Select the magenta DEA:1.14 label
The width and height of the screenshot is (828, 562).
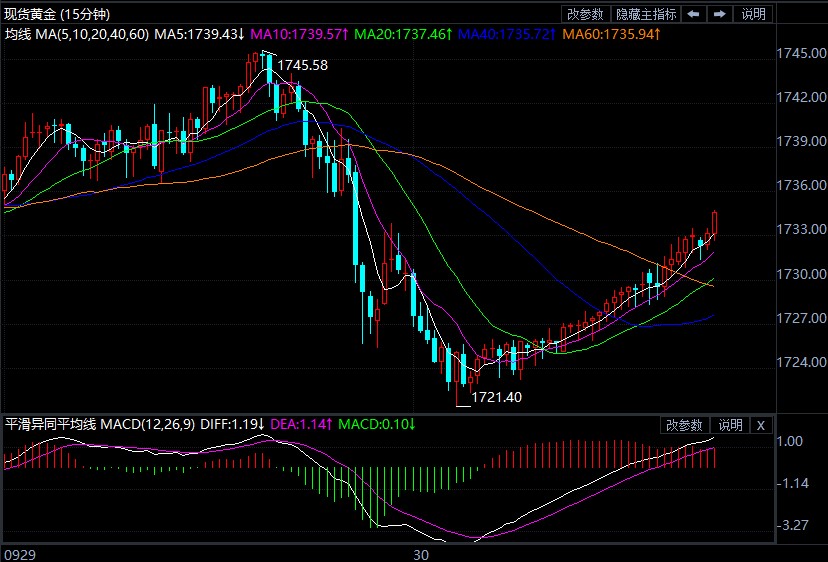pos(302,424)
